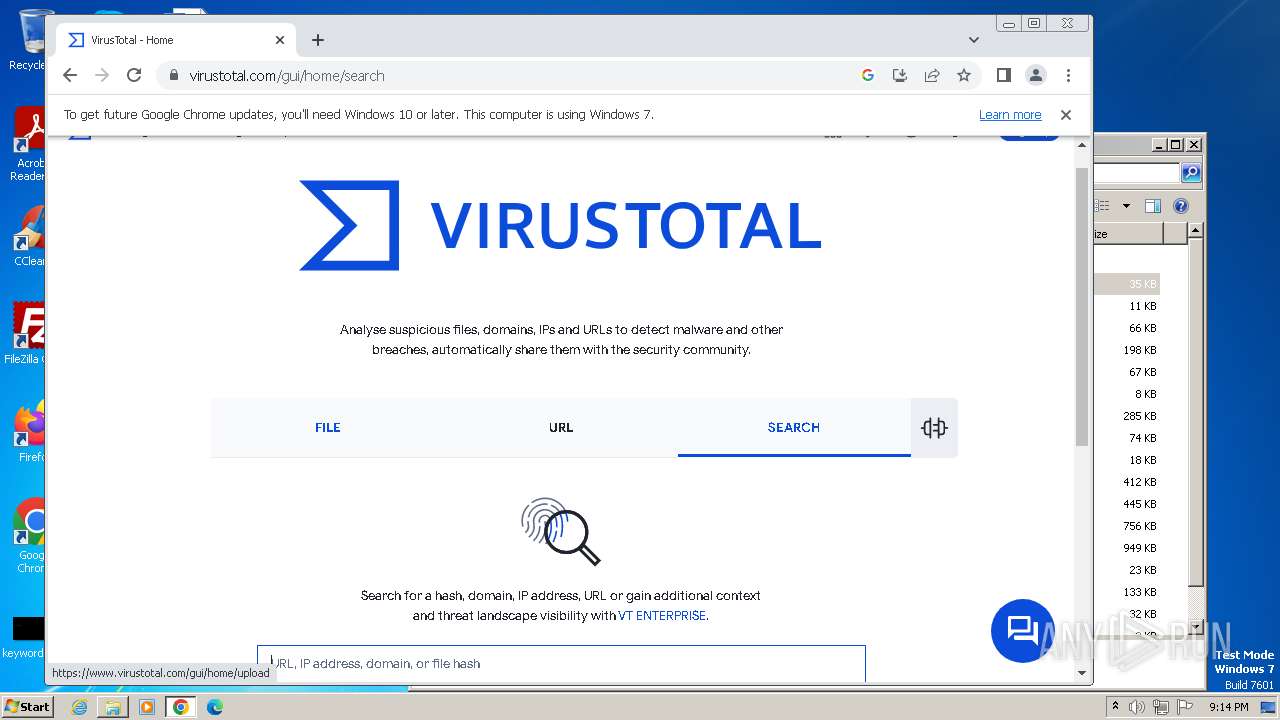Select the 949 KB row in Explorer
The width and height of the screenshot is (1280, 720).
point(1127,548)
